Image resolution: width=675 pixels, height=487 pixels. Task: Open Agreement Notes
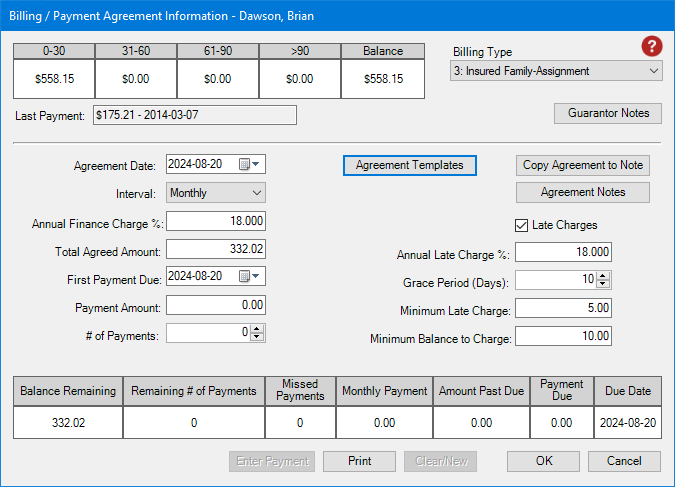(x=583, y=192)
